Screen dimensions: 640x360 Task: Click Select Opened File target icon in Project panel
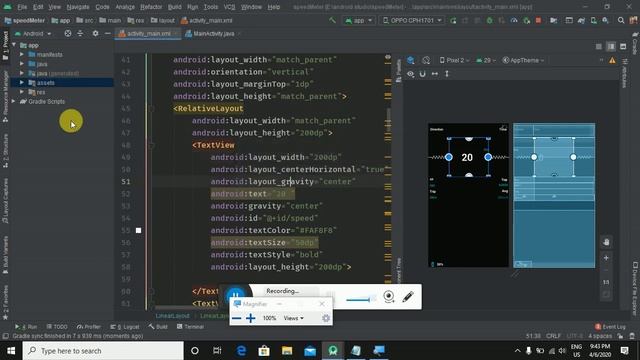click(68, 33)
